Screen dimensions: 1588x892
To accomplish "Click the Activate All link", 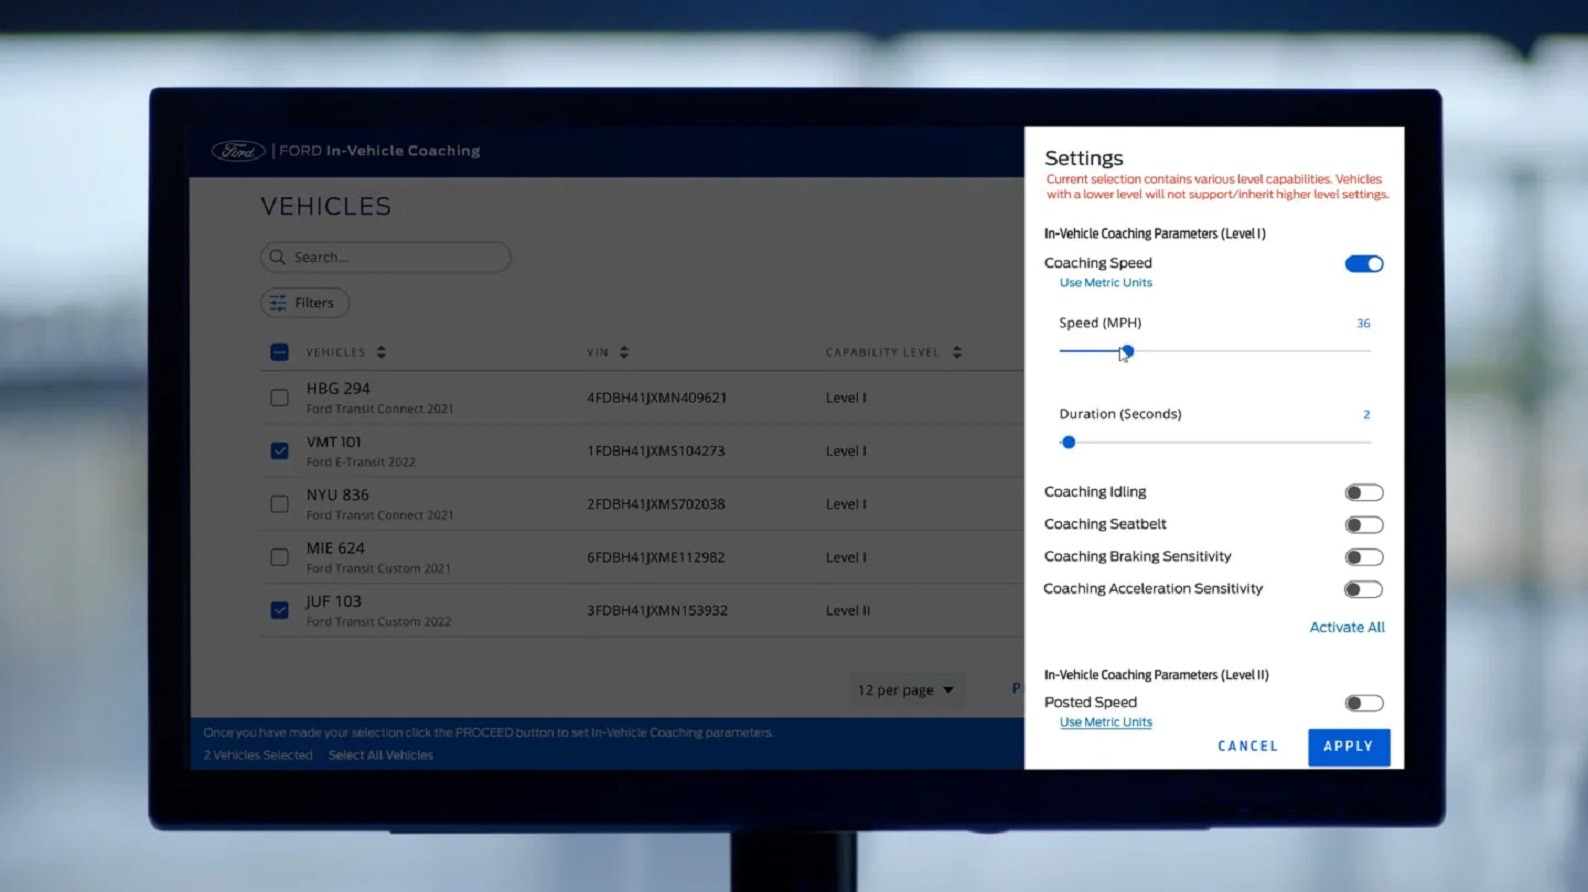I will pos(1346,627).
